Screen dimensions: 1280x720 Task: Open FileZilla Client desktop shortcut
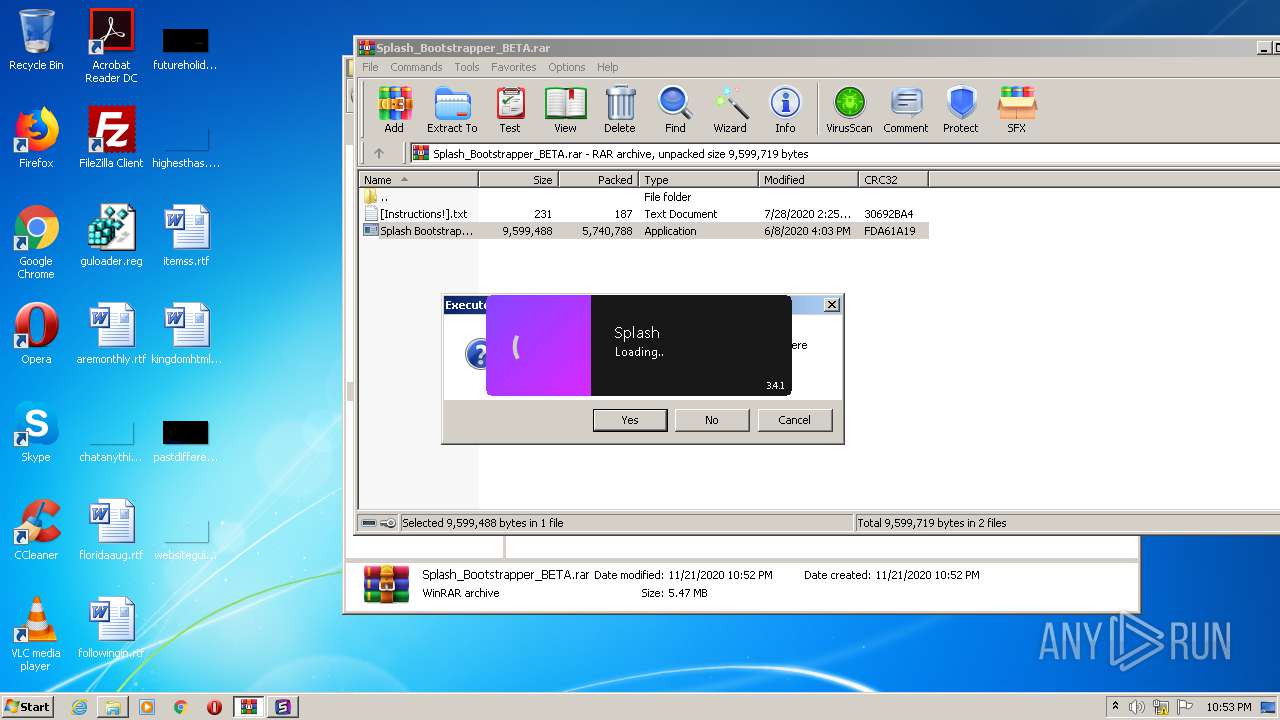click(x=111, y=138)
